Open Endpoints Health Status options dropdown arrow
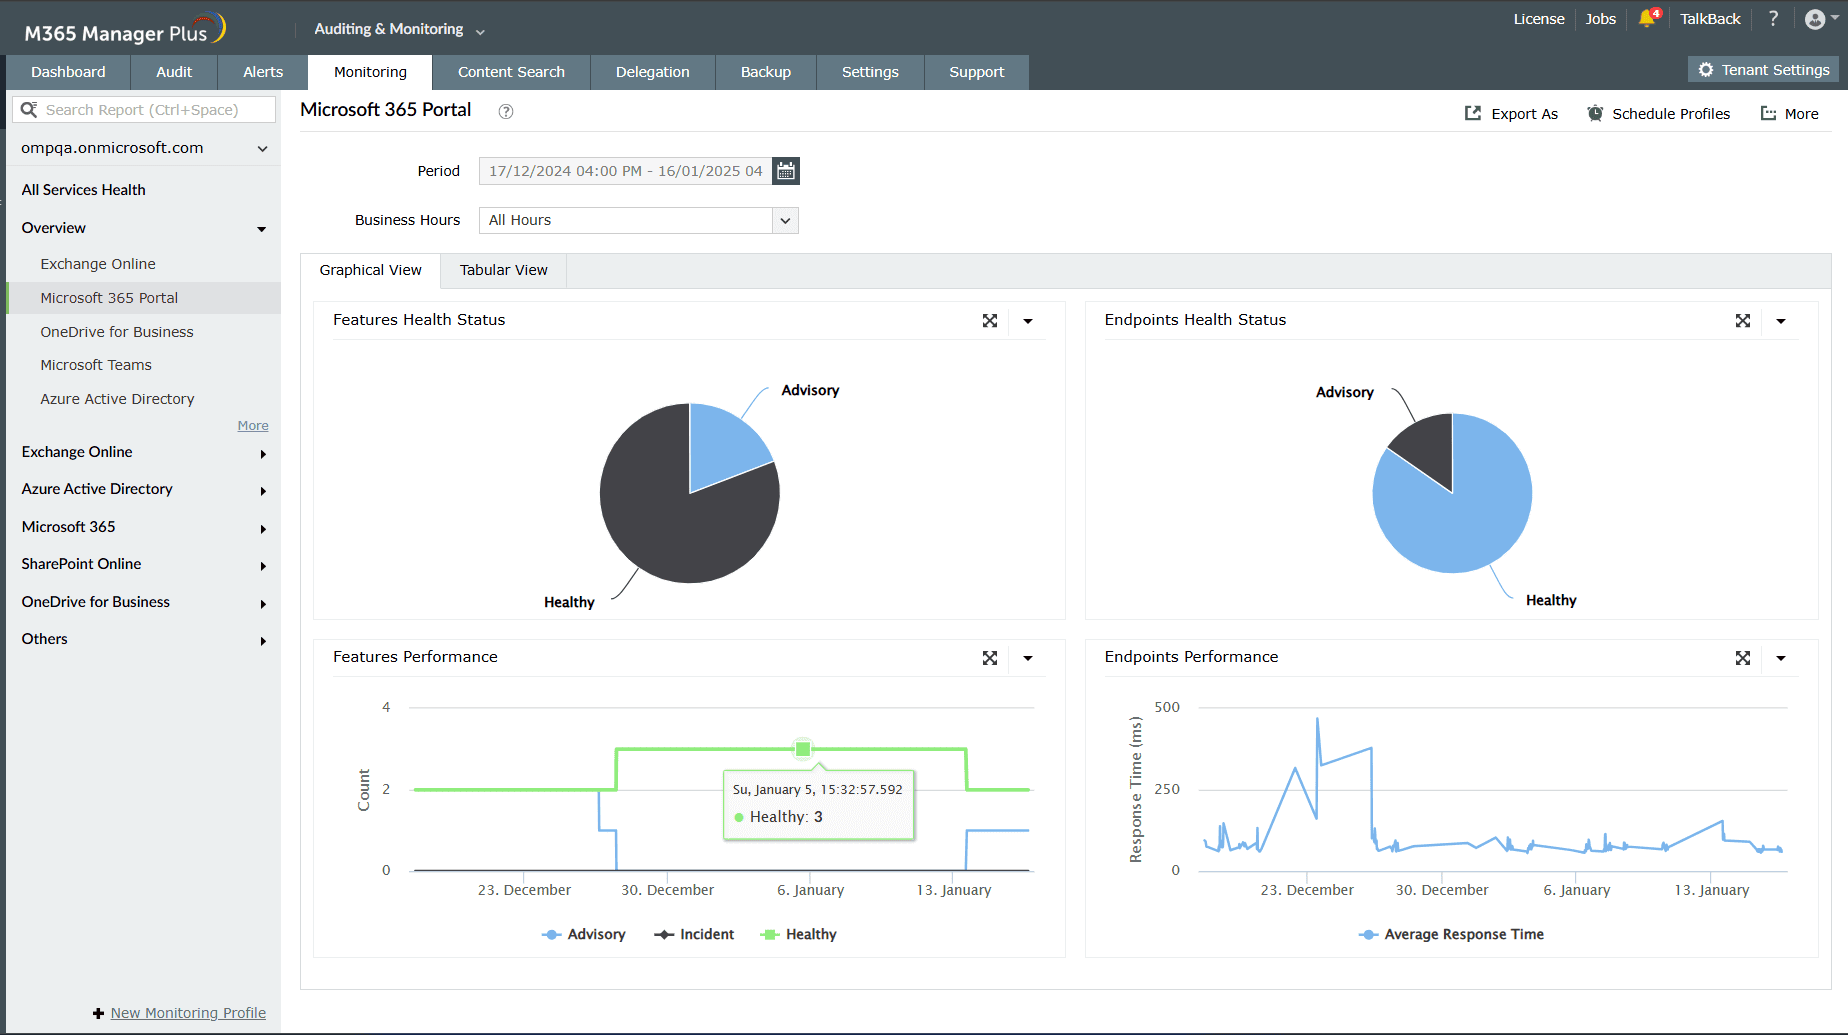The image size is (1848, 1035). click(1781, 321)
